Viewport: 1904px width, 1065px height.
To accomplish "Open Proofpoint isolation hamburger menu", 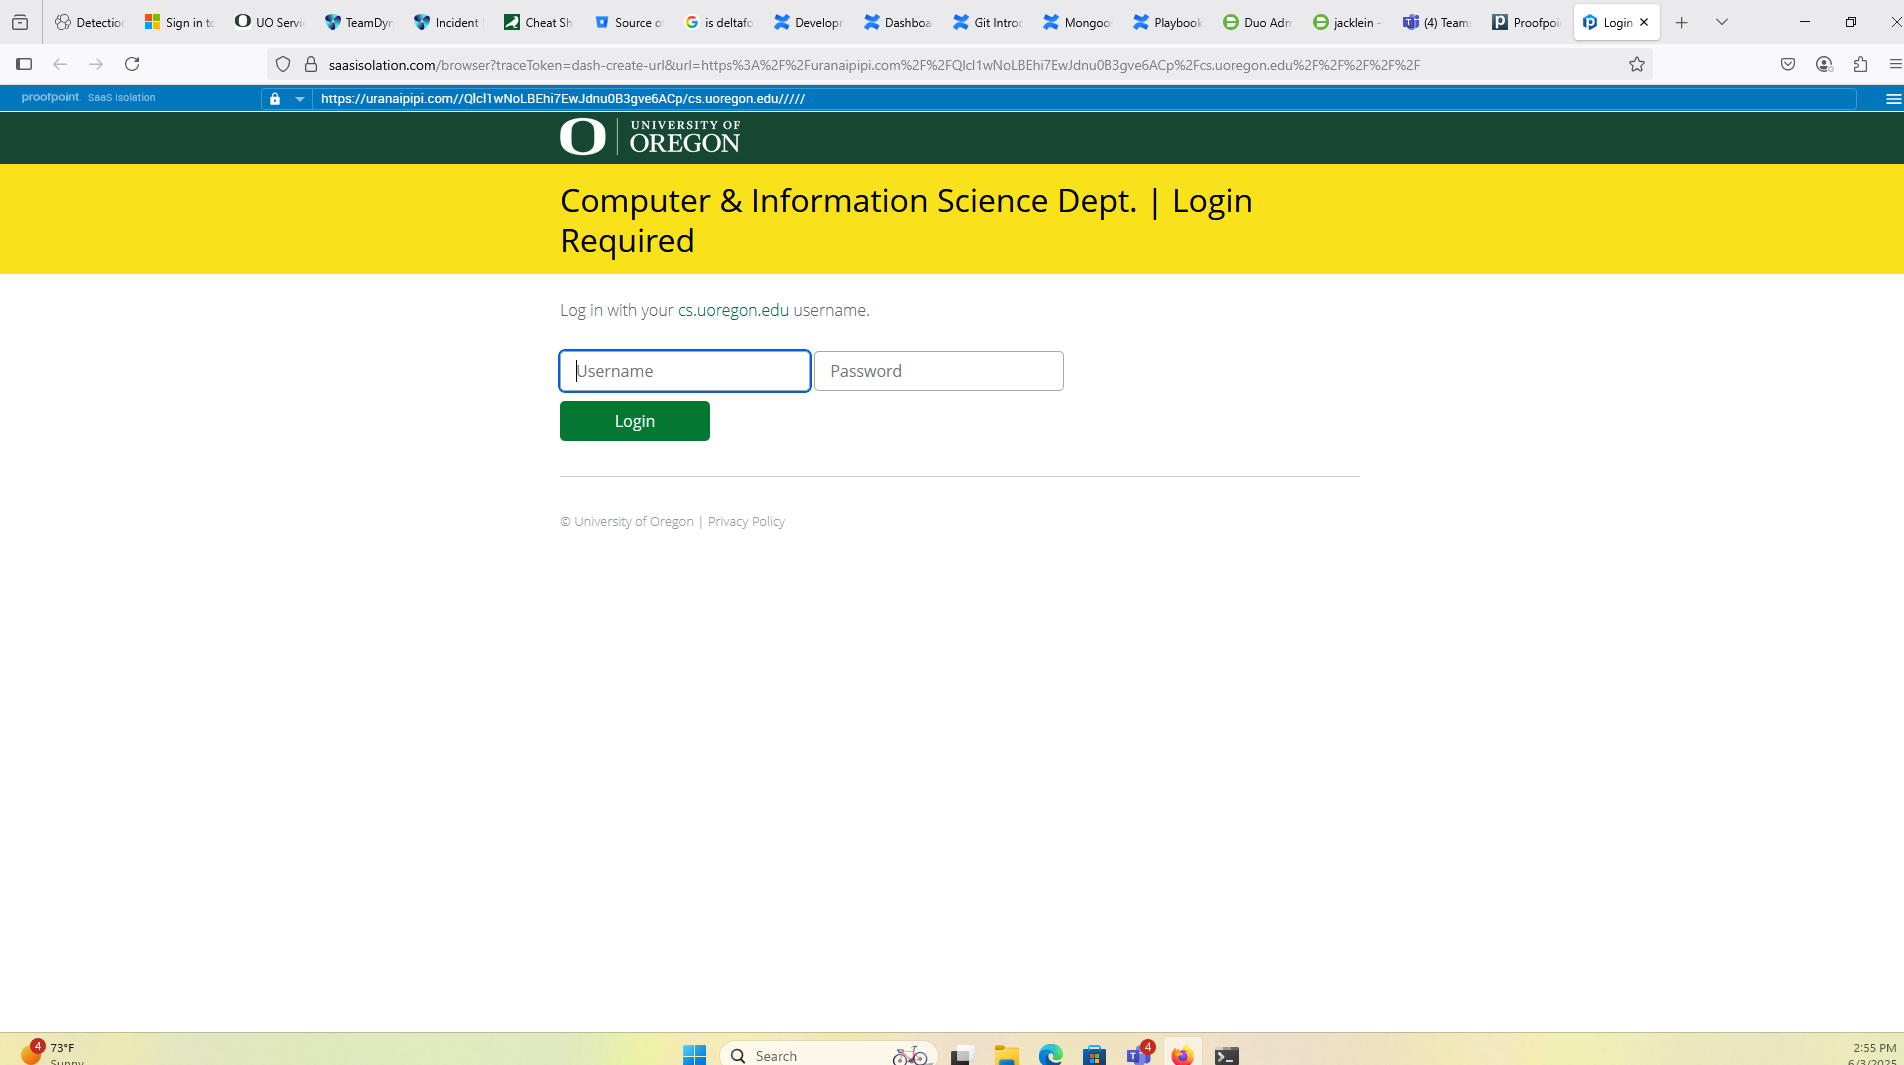I will point(1892,99).
